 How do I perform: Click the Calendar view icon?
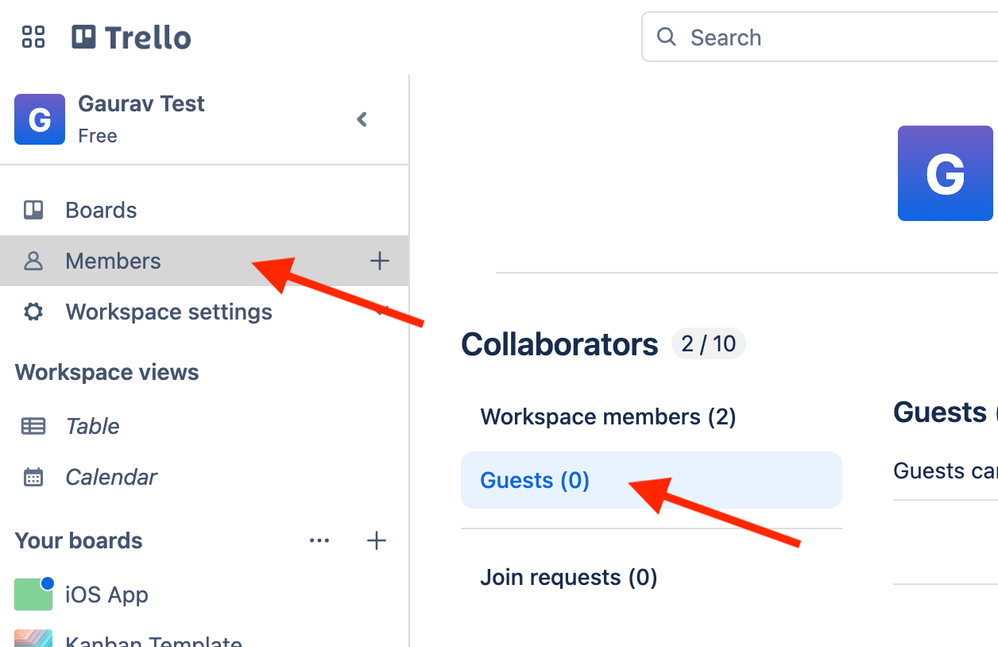click(x=33, y=477)
